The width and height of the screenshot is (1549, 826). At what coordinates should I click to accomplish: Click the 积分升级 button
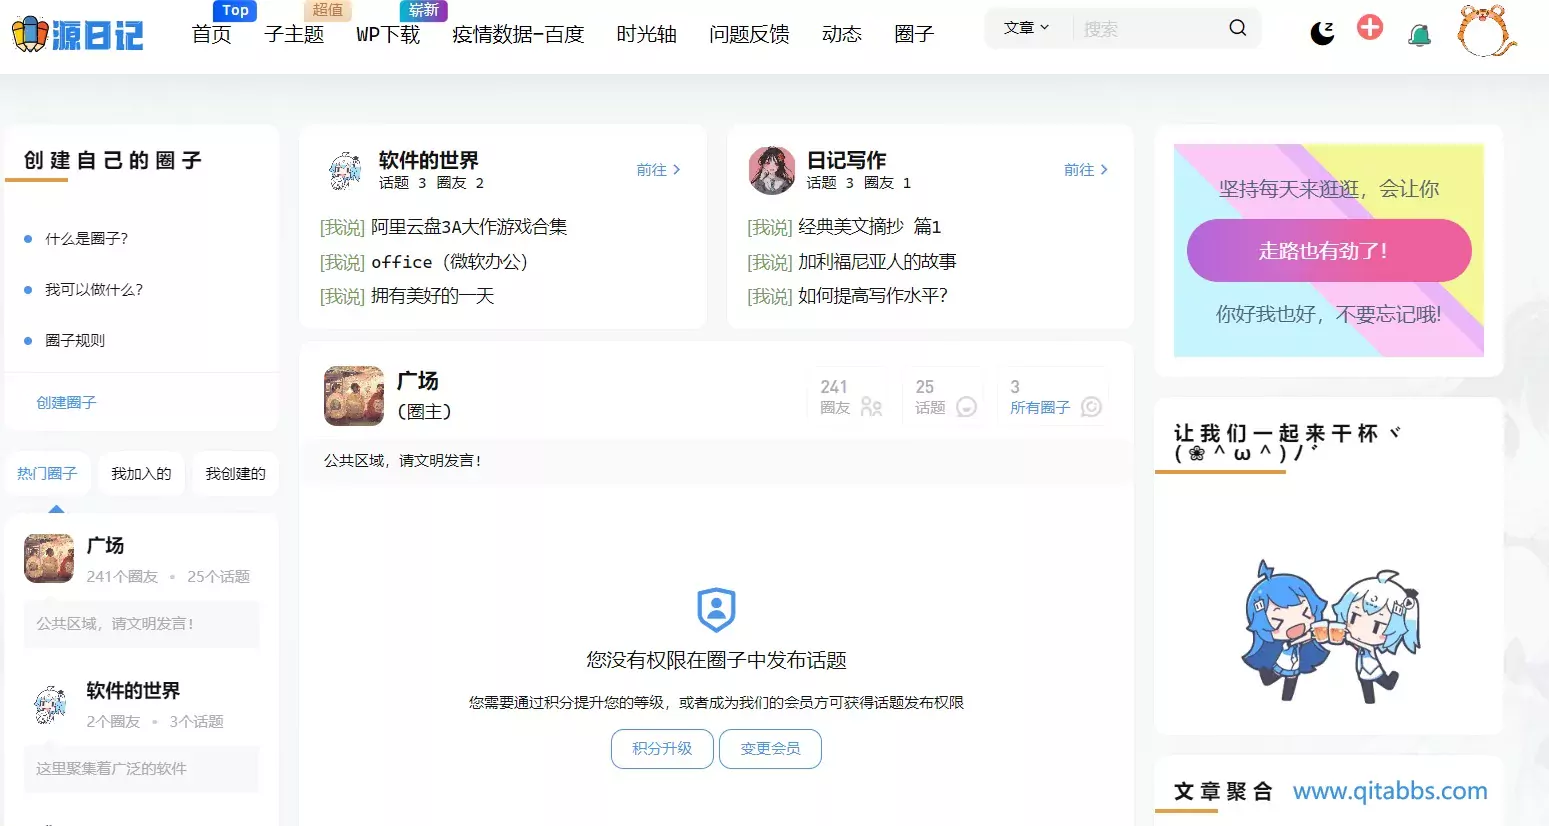(x=662, y=748)
